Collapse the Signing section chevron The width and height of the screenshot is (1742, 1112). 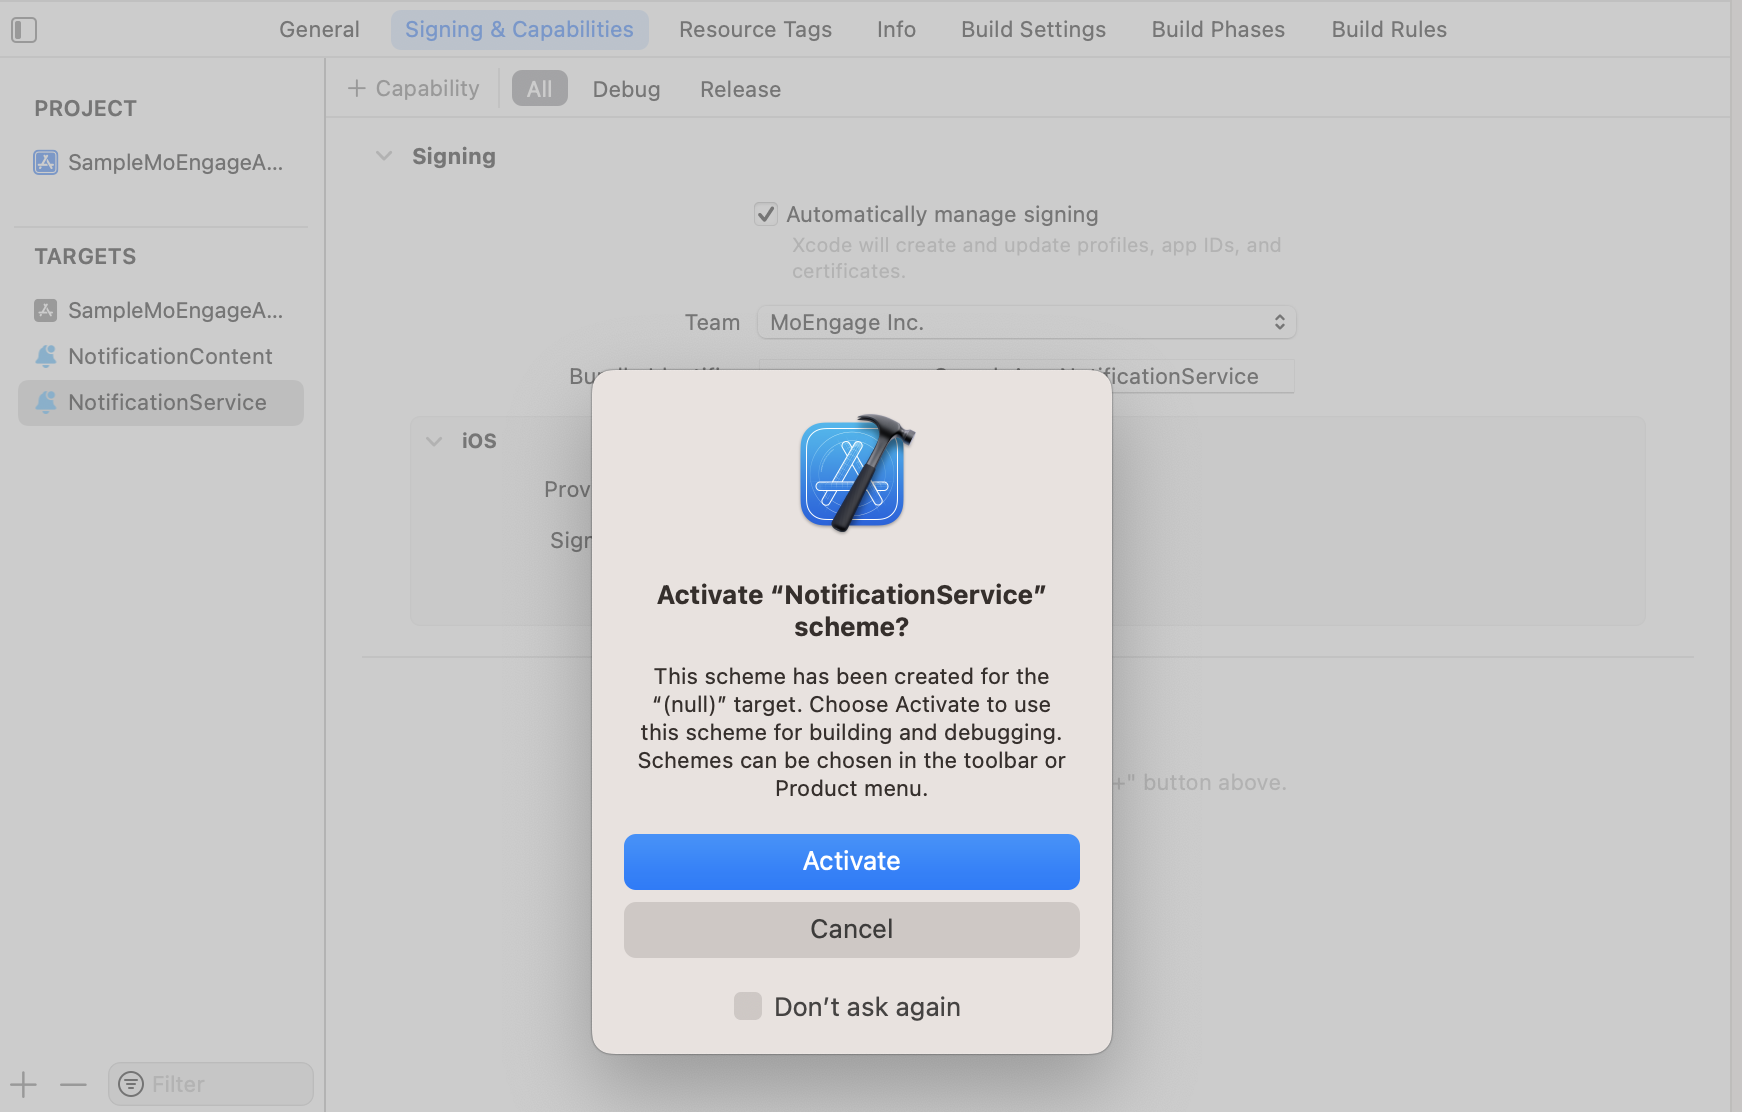click(x=384, y=156)
